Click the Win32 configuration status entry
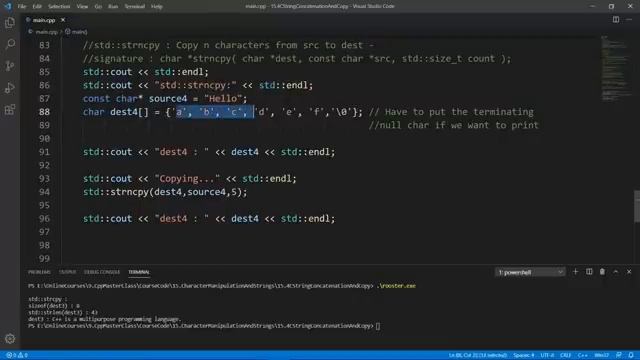 coord(602,355)
